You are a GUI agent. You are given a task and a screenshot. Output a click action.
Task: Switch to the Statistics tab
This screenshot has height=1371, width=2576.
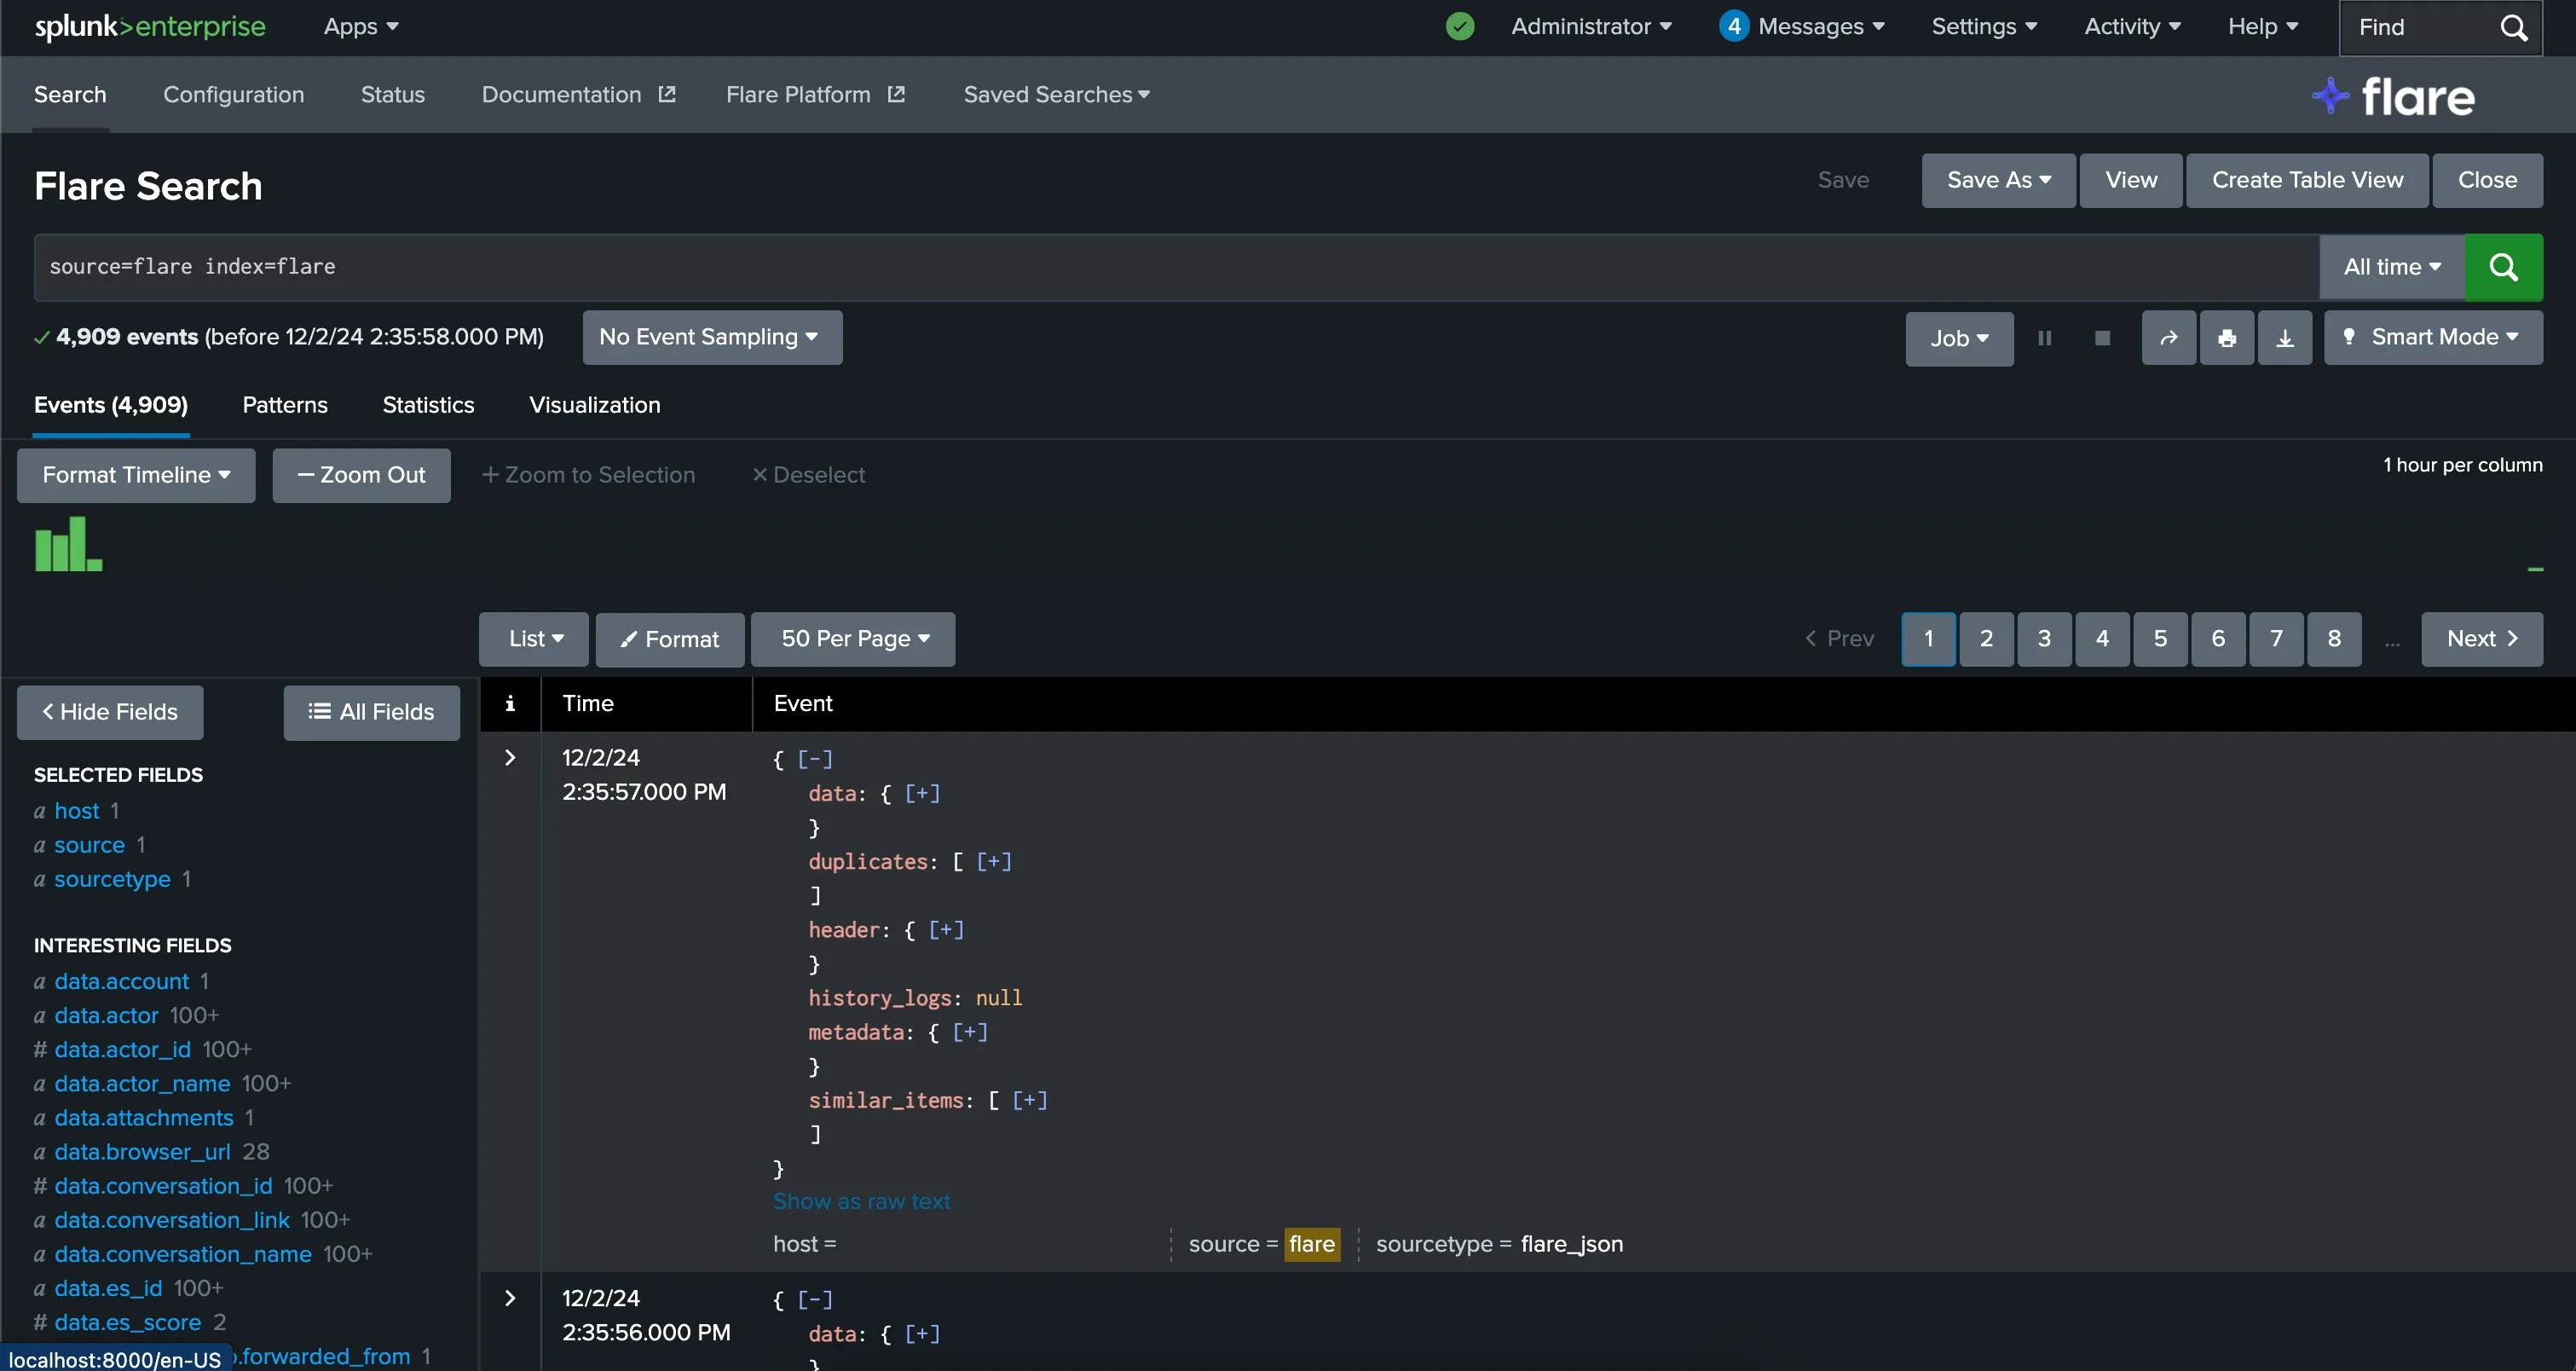(428, 405)
